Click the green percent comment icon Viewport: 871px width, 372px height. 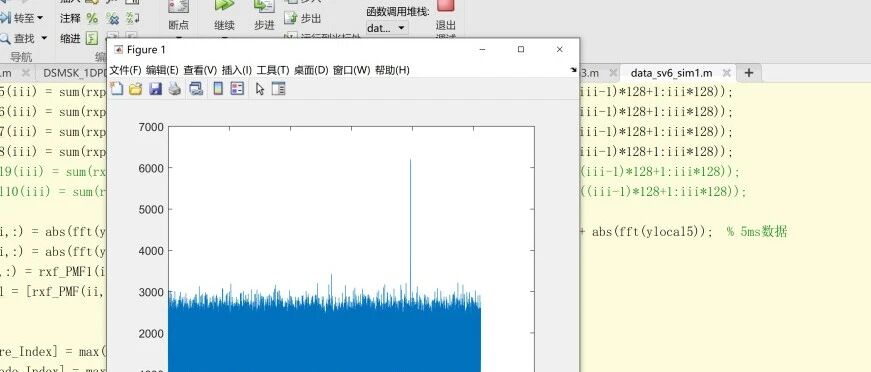92,18
